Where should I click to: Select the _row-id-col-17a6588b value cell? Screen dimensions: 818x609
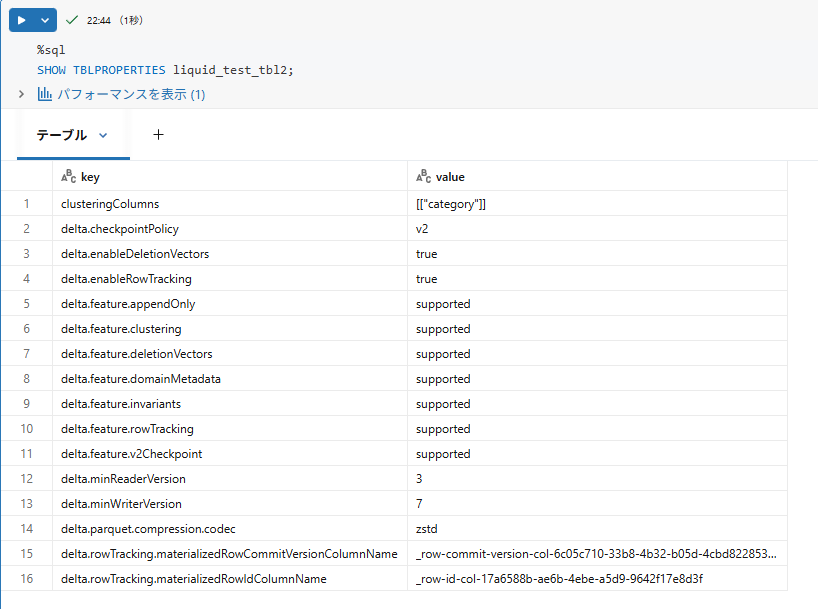[597, 579]
